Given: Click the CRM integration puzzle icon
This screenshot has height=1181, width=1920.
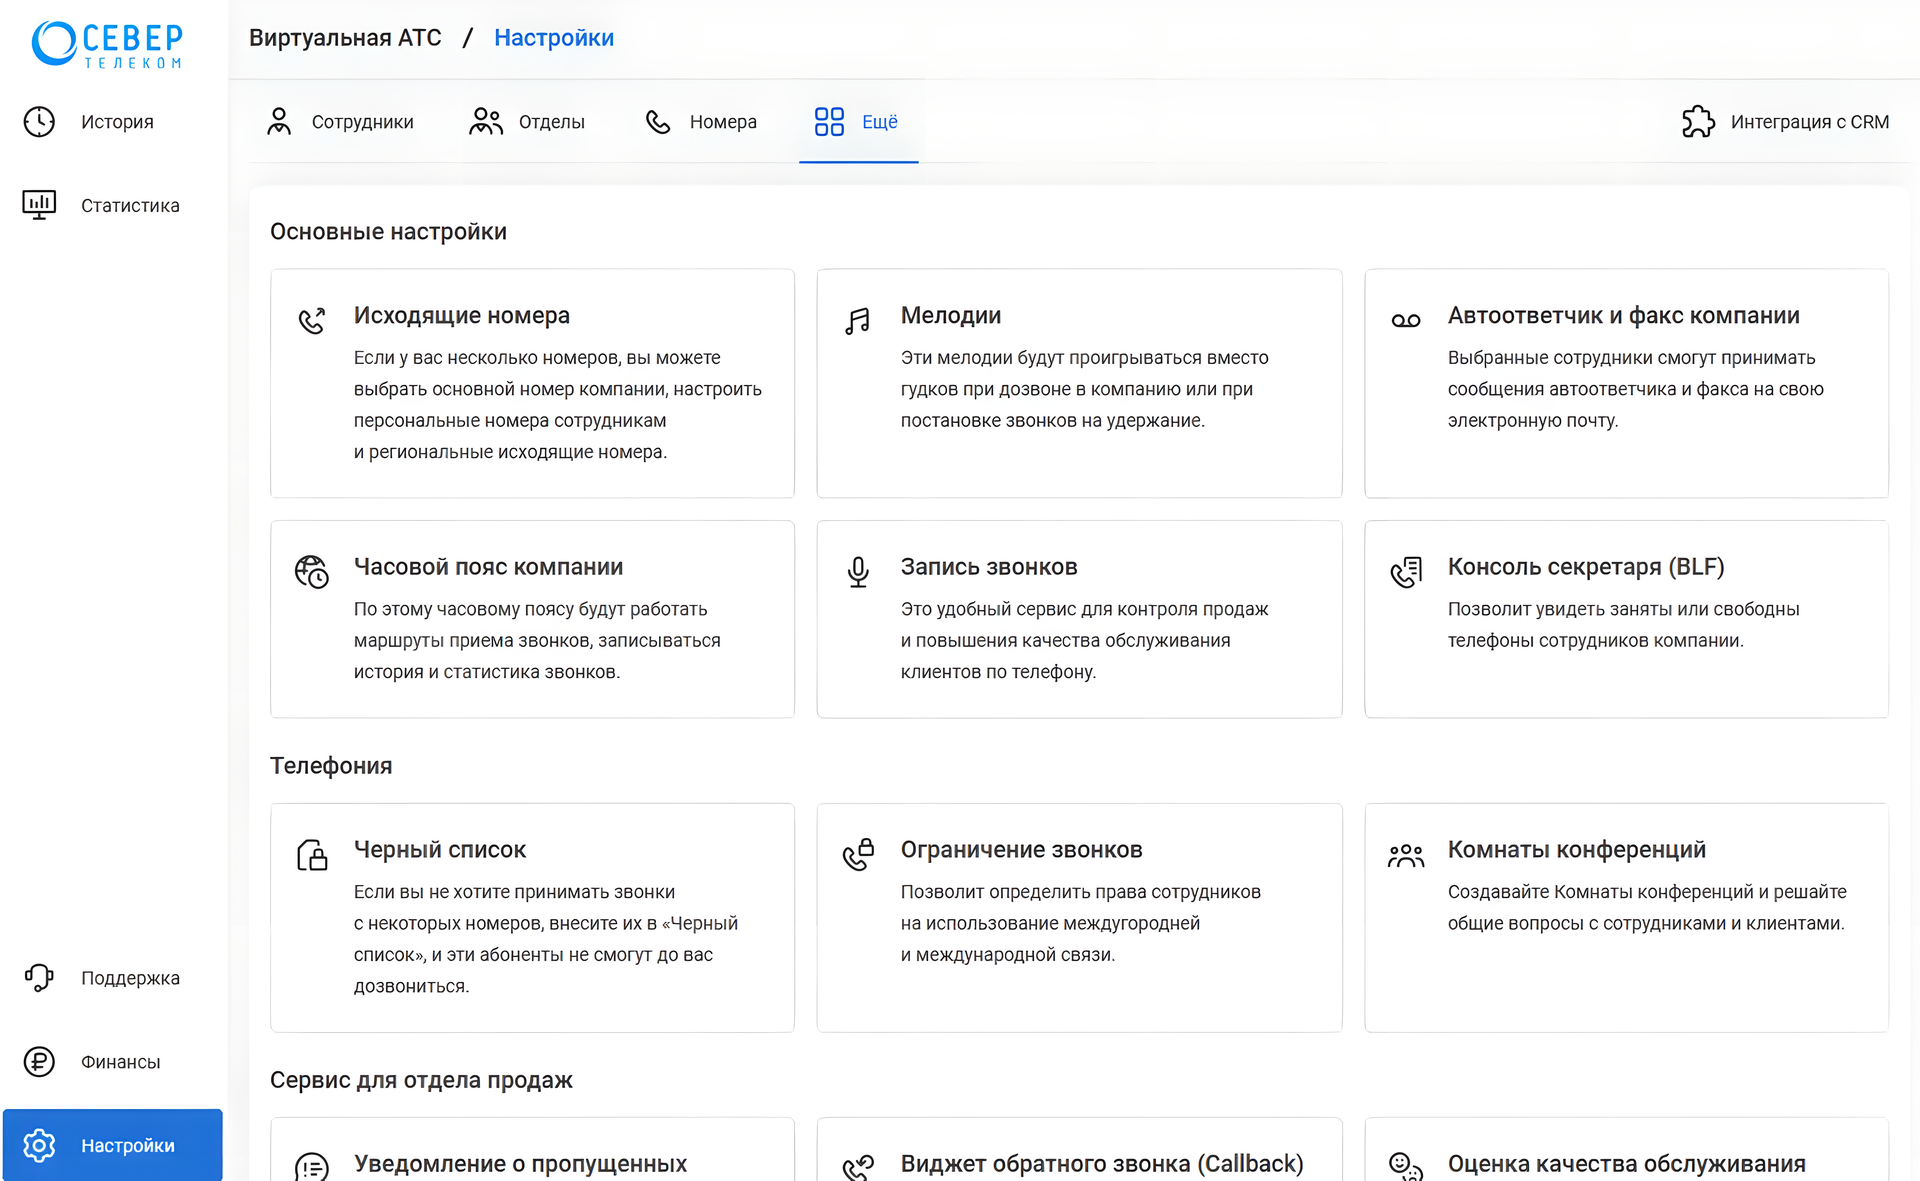Looking at the screenshot, I should [1698, 122].
